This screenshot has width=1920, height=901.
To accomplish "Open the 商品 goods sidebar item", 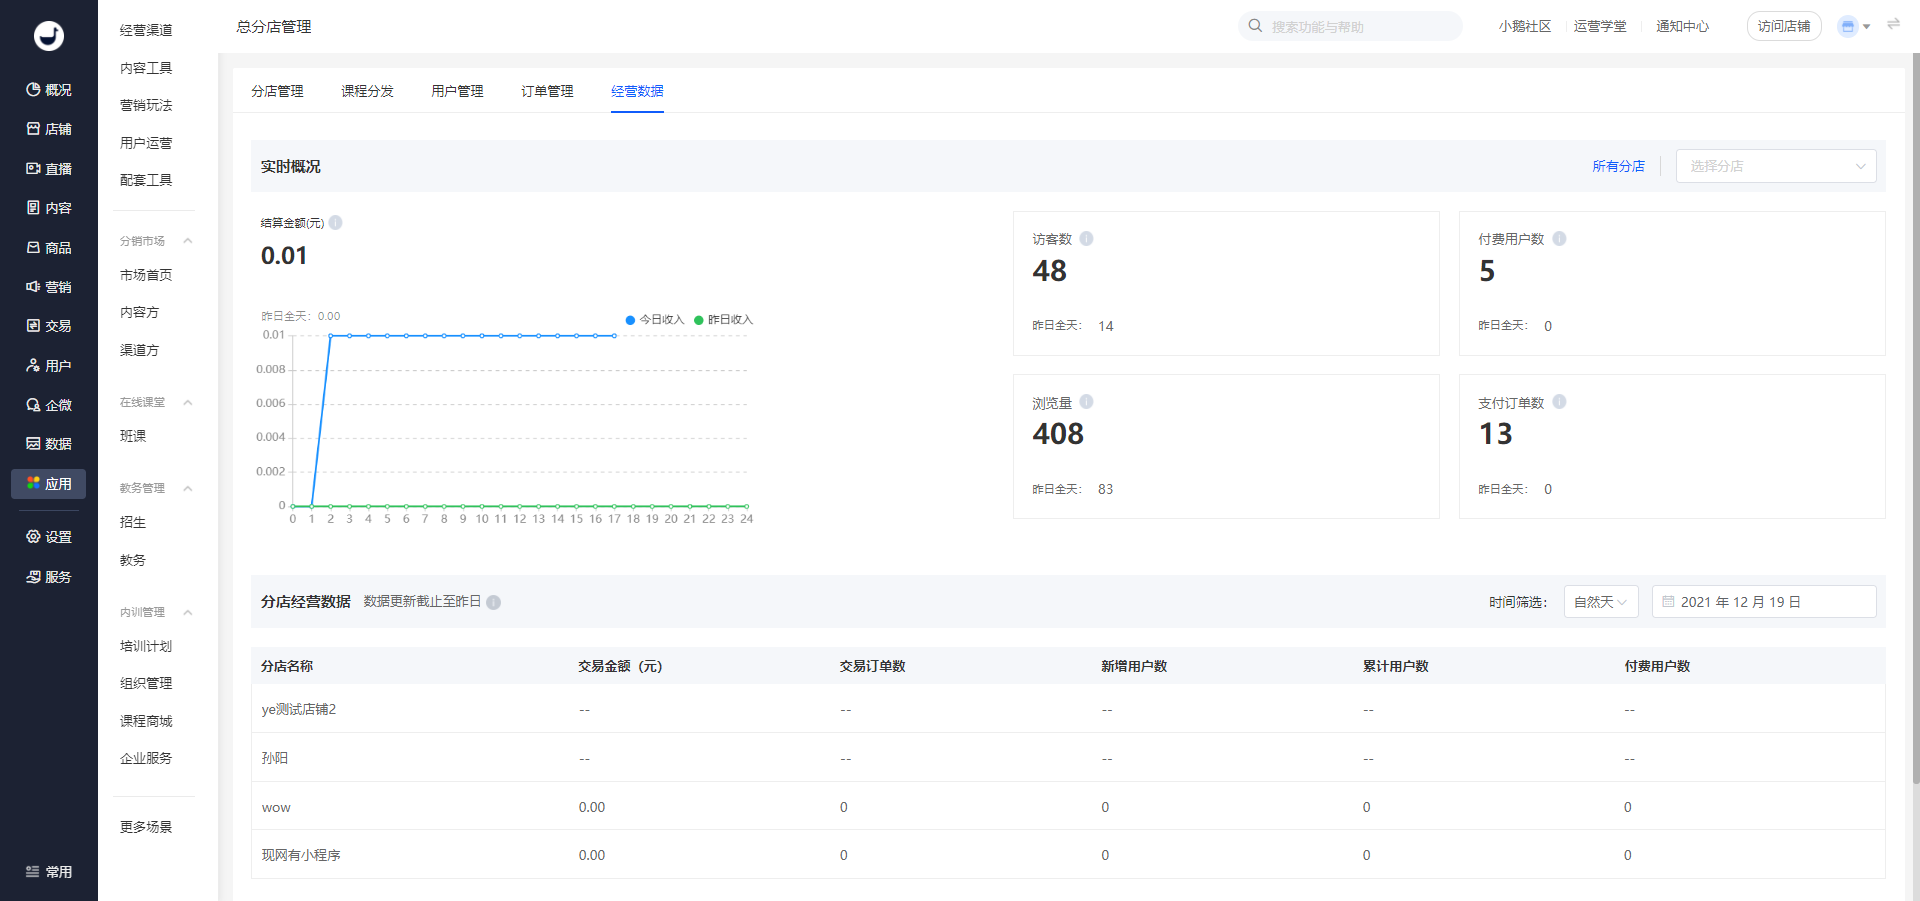I will 48,248.
